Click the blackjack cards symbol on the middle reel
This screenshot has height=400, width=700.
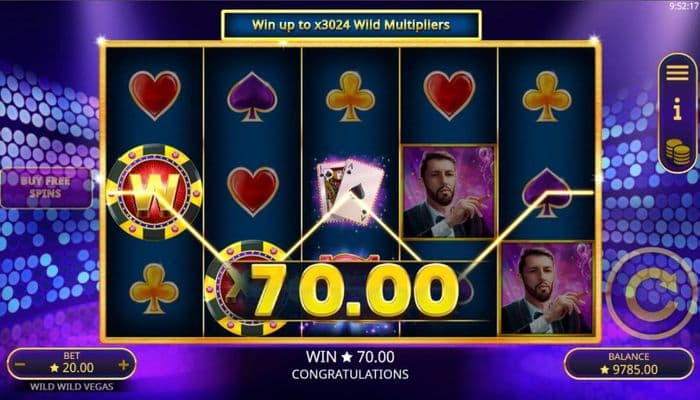tap(350, 191)
